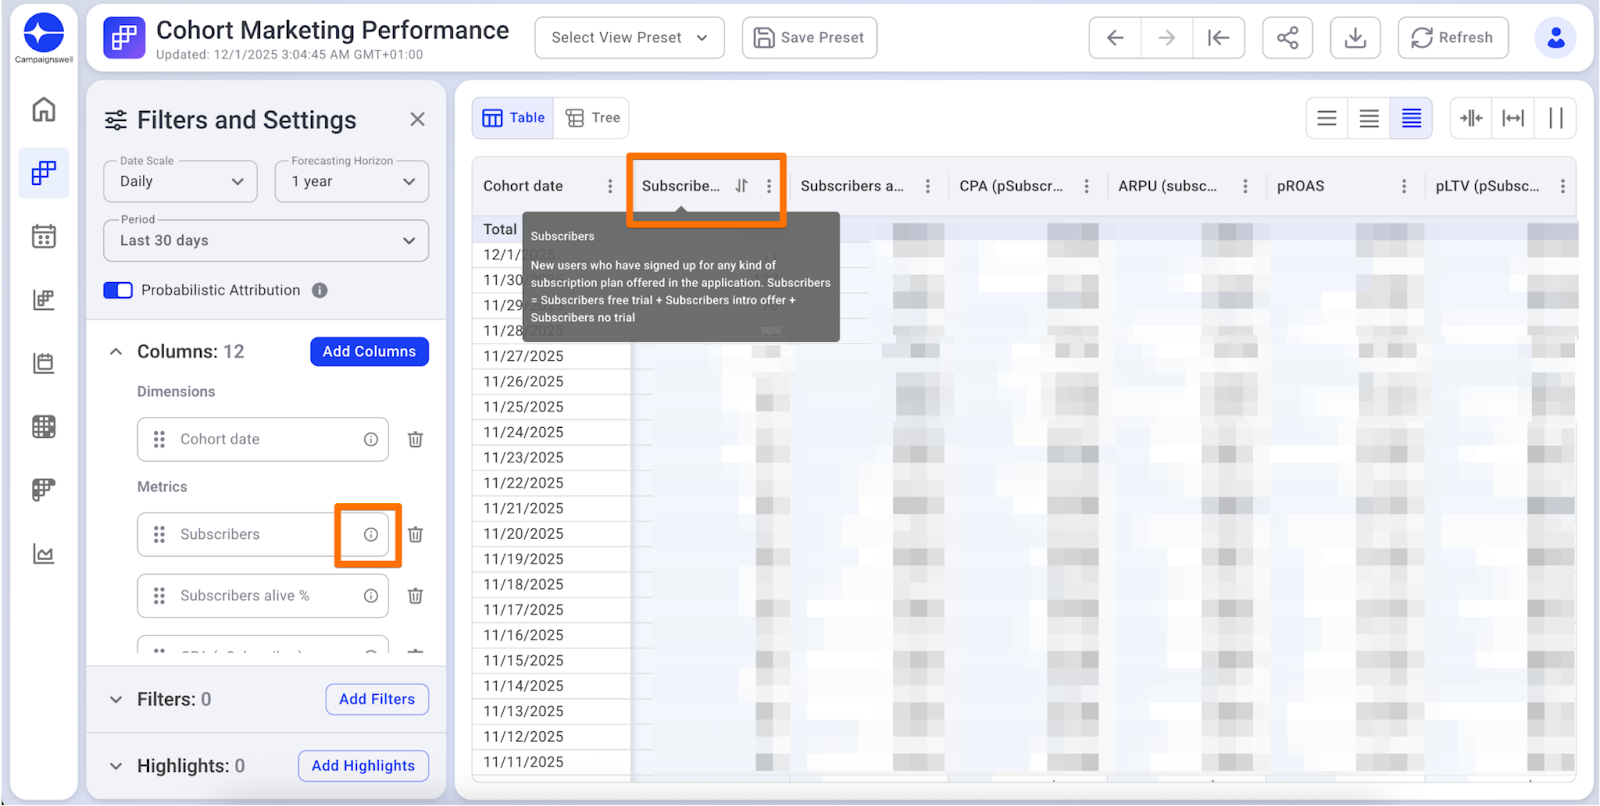Click the download icon button

pos(1355,38)
